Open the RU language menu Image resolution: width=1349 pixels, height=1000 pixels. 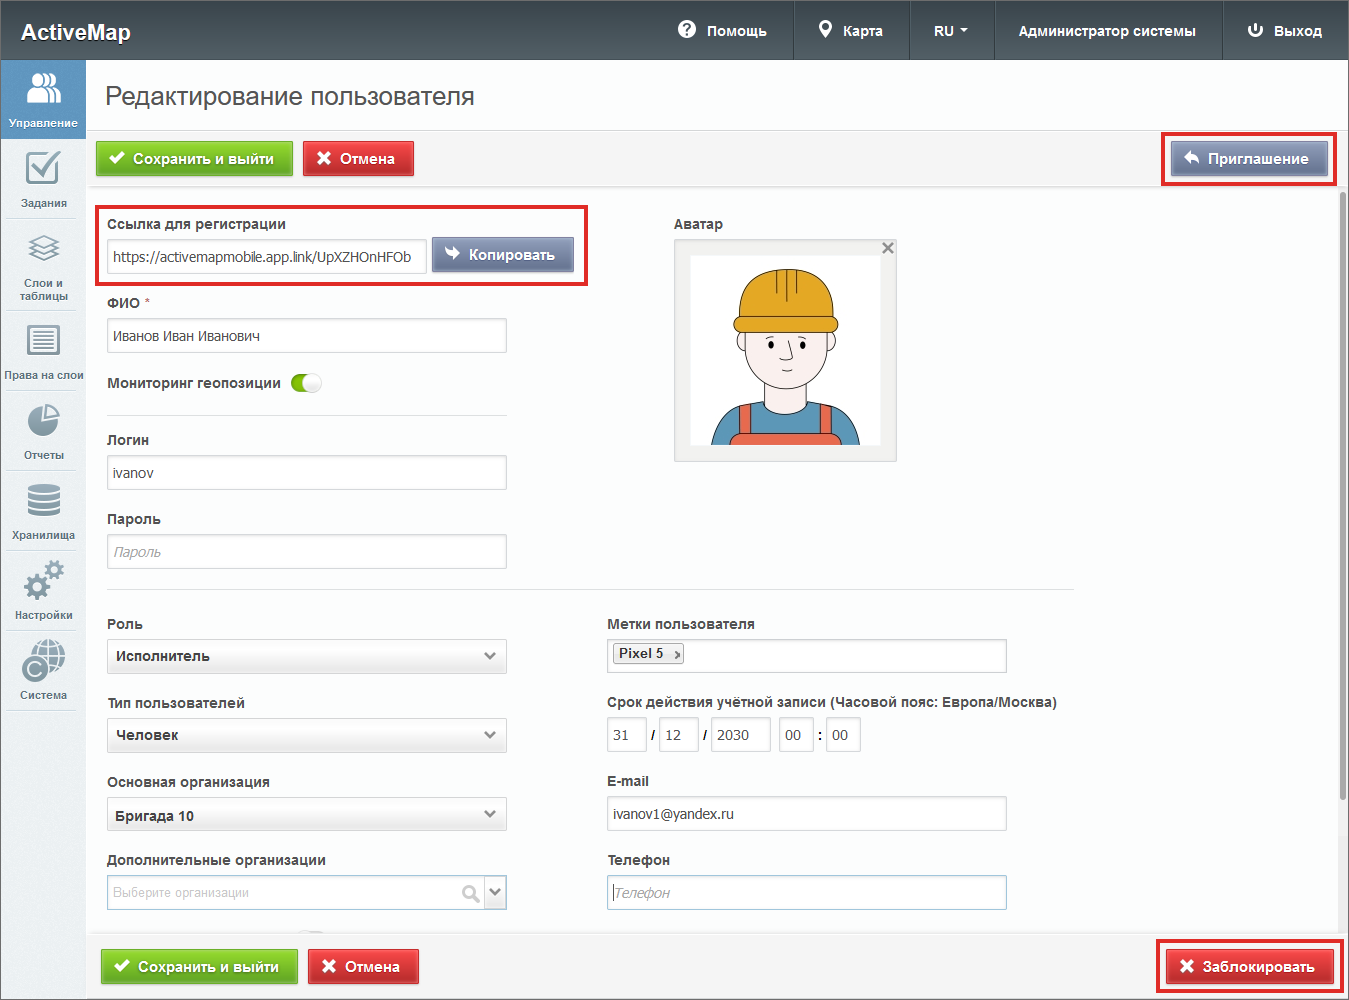point(950,31)
